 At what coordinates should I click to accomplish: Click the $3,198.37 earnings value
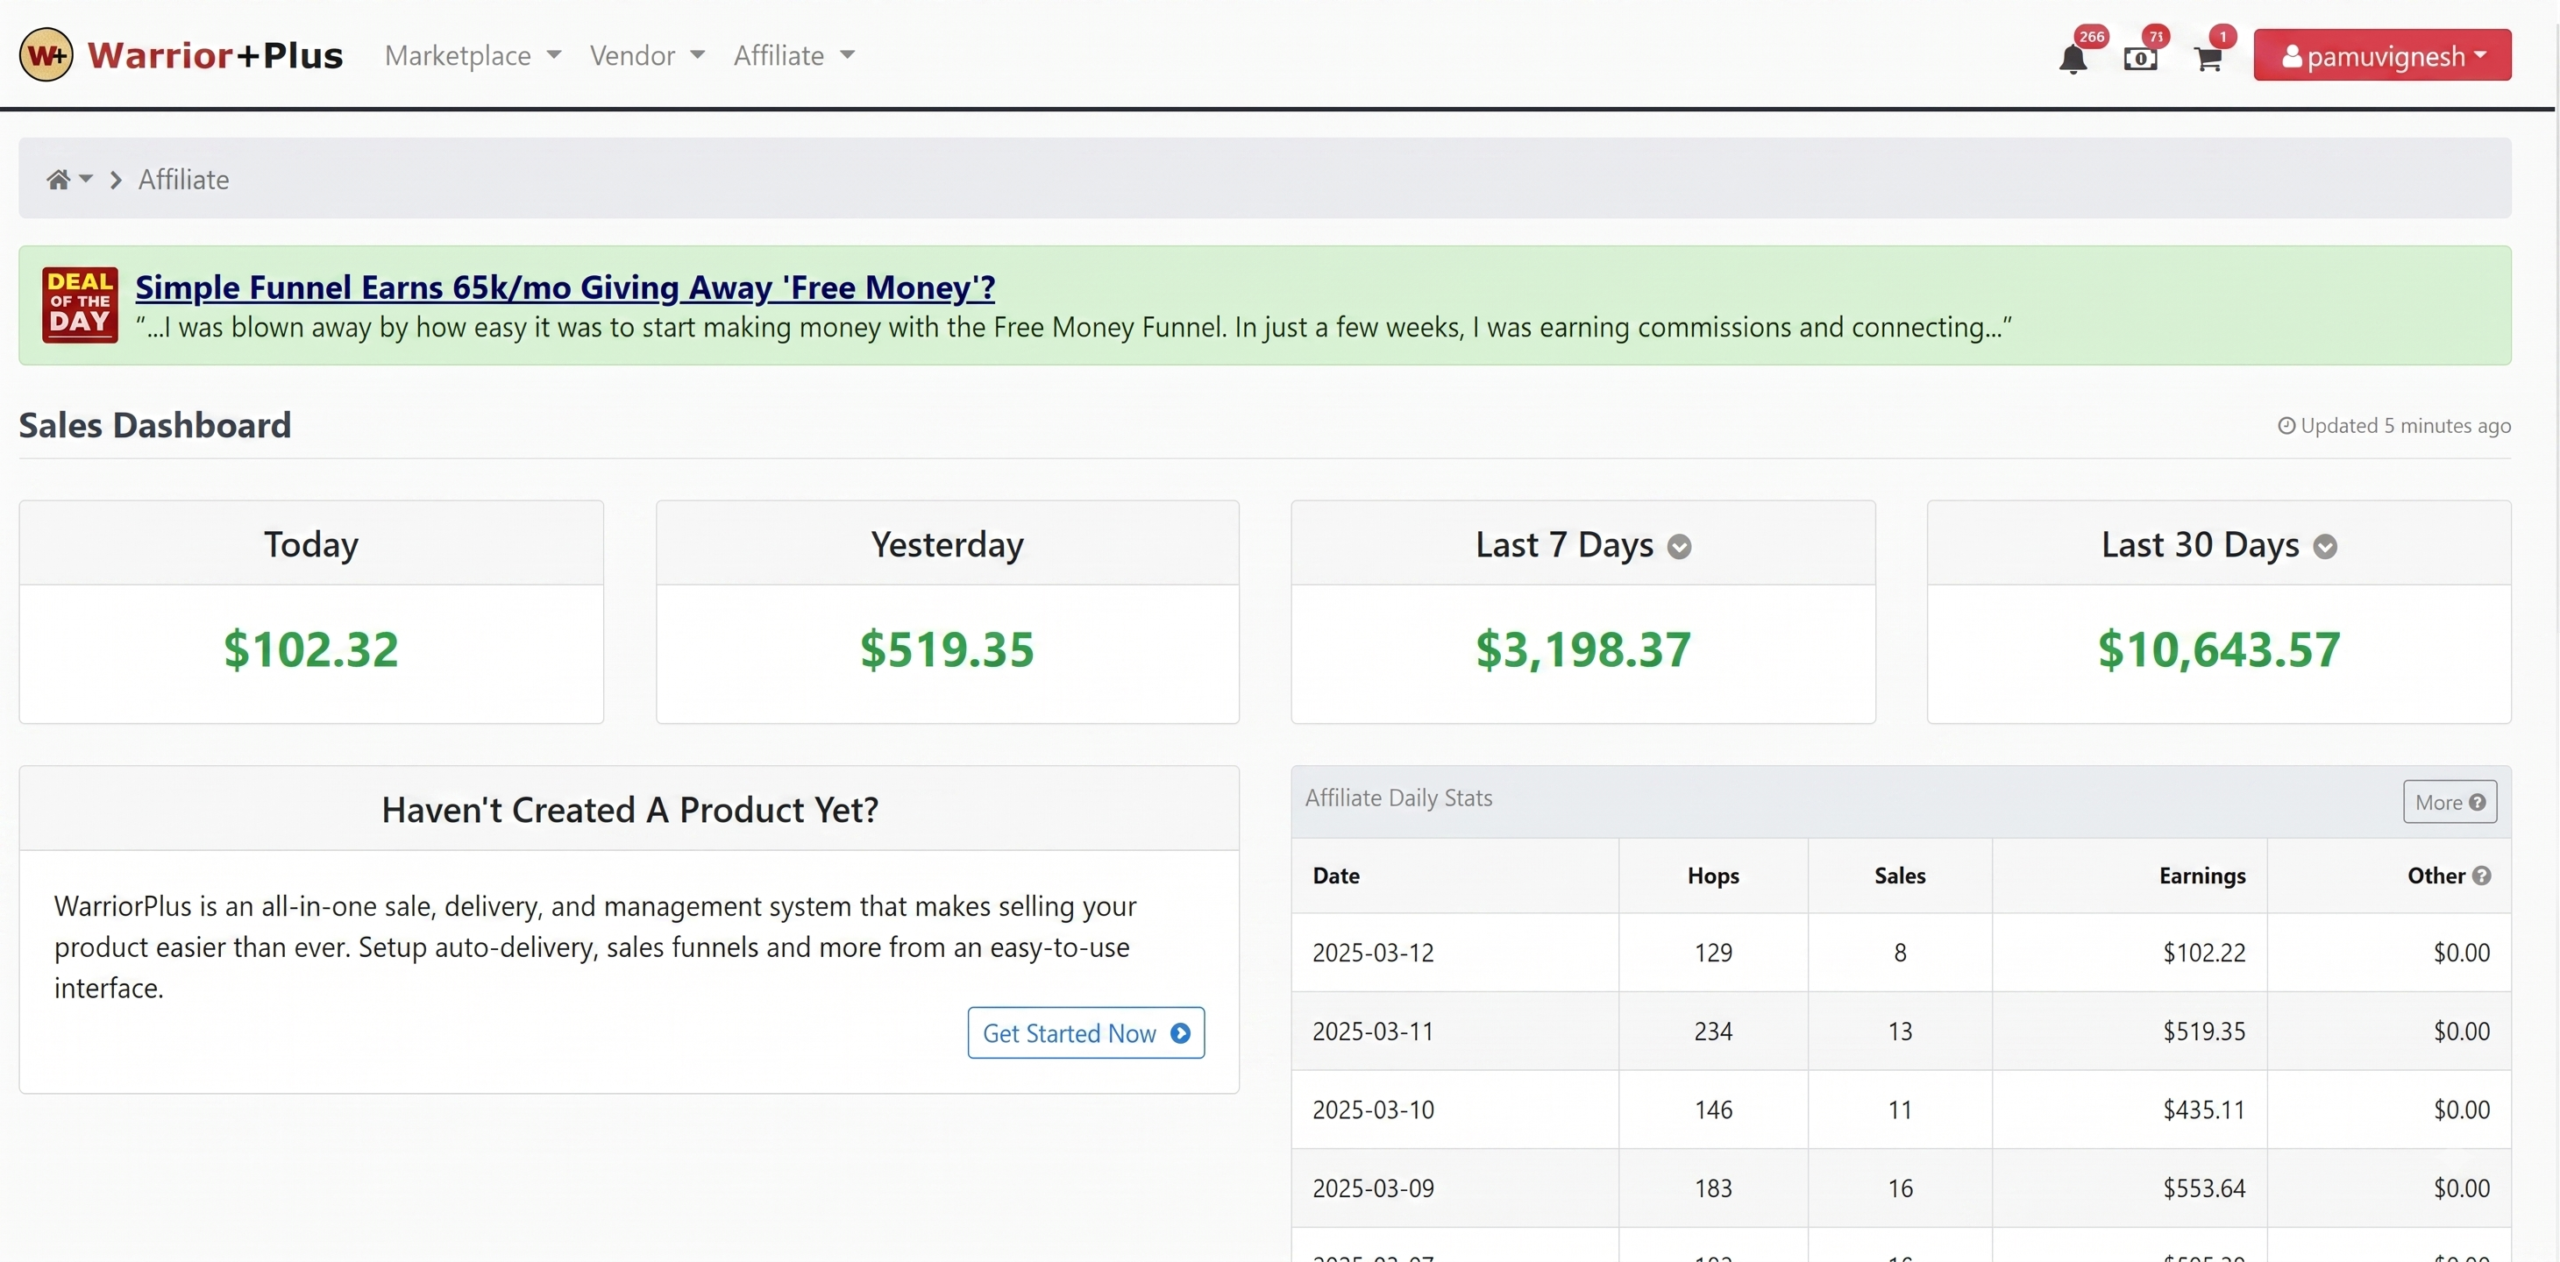tap(1583, 649)
